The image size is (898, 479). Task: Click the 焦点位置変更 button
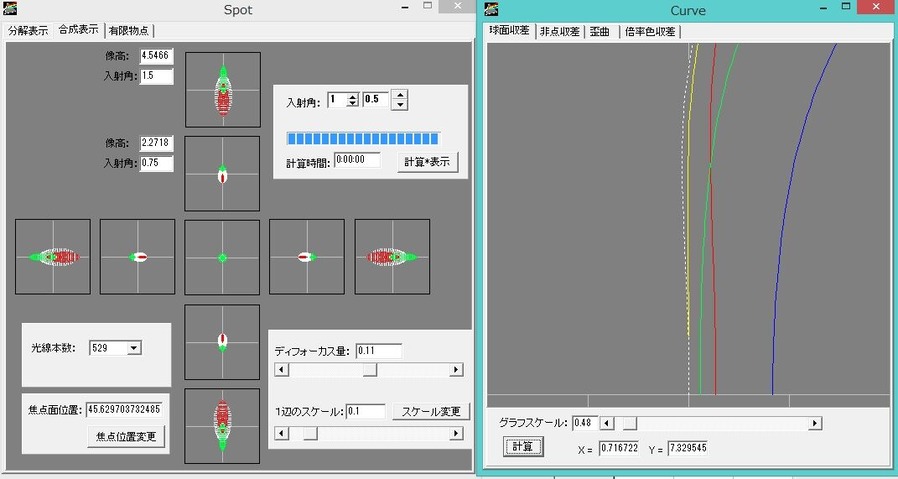coord(126,437)
